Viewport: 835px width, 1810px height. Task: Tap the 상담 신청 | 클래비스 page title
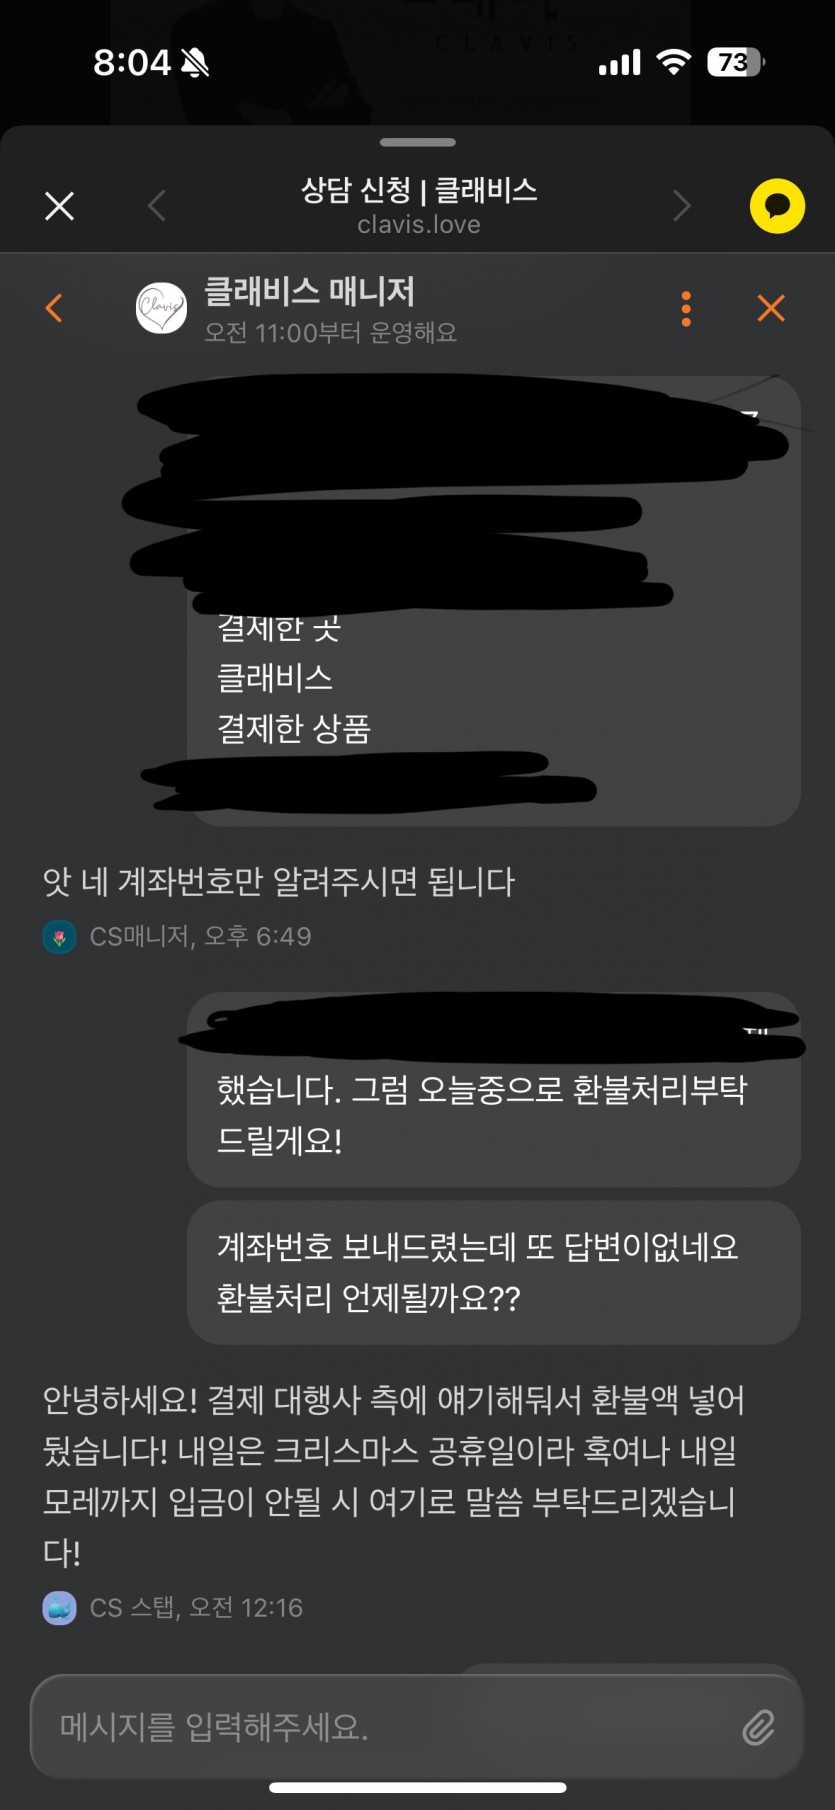(x=419, y=189)
